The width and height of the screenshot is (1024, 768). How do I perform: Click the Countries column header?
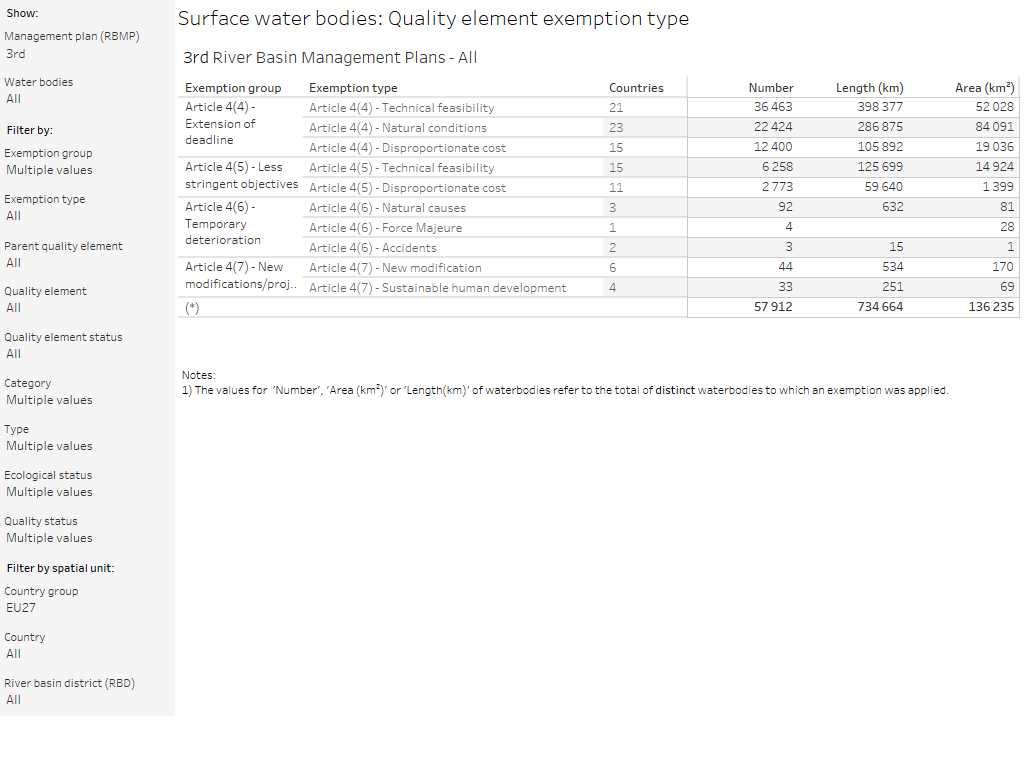click(x=636, y=88)
